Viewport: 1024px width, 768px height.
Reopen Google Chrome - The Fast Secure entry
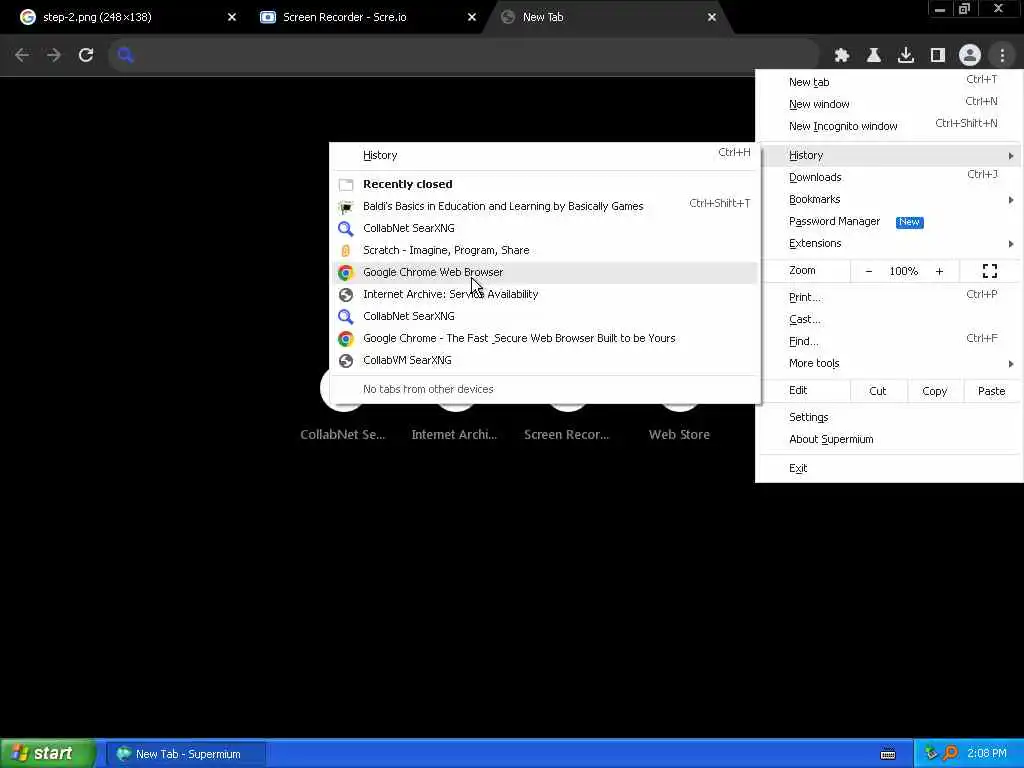pyautogui.click(x=545, y=338)
